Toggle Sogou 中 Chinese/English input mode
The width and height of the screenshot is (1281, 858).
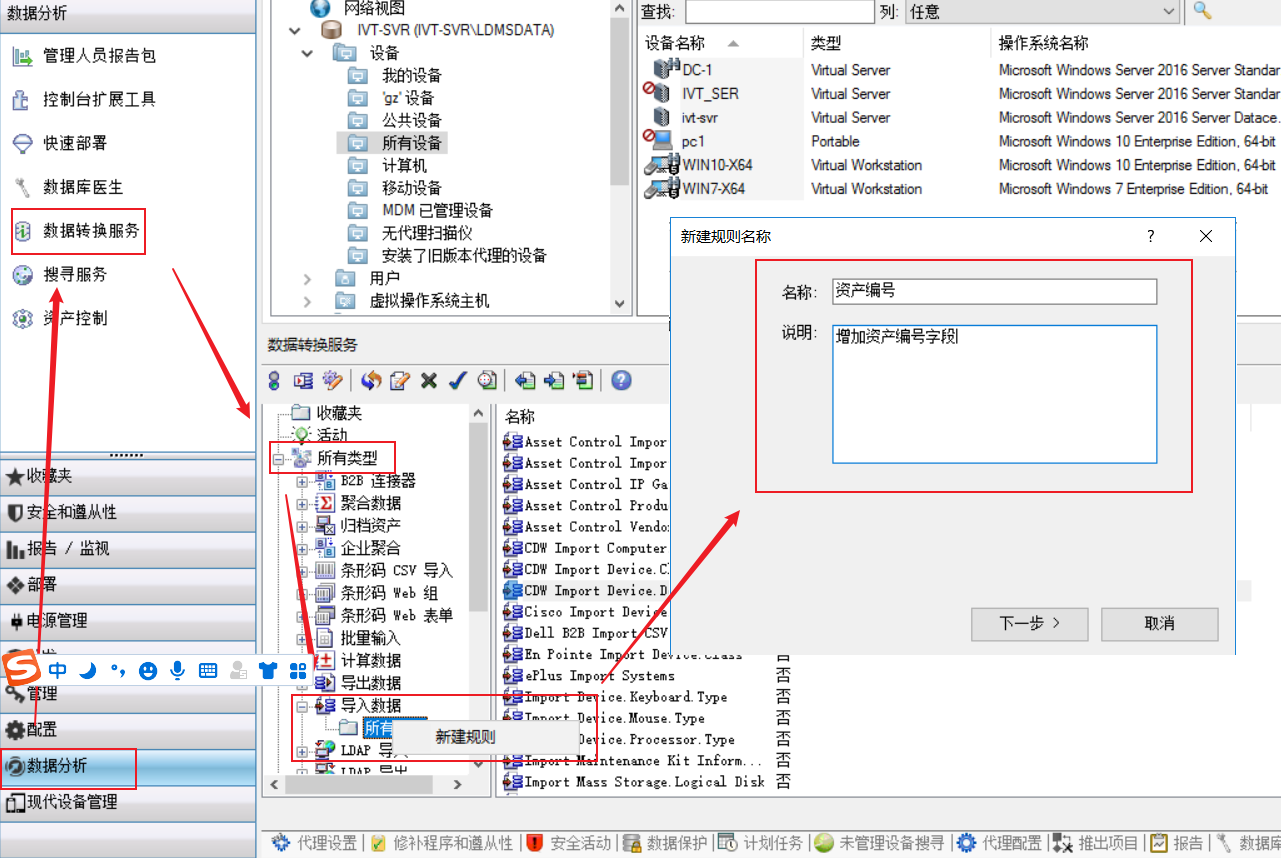pyautogui.click(x=58, y=670)
